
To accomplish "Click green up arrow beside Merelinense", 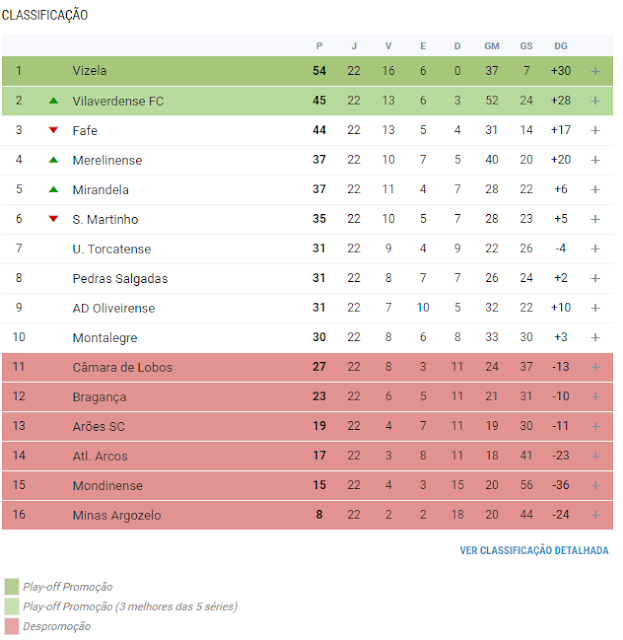I will coord(53,160).
